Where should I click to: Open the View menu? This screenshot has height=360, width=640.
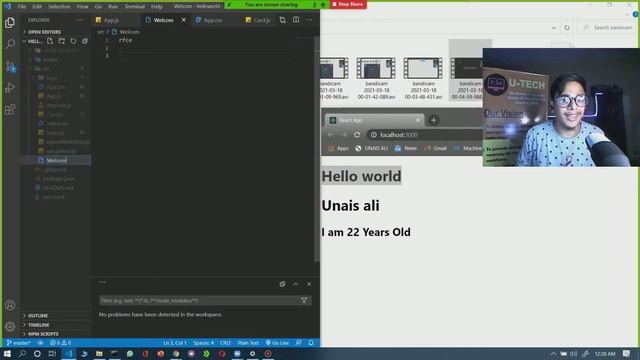tap(82, 7)
